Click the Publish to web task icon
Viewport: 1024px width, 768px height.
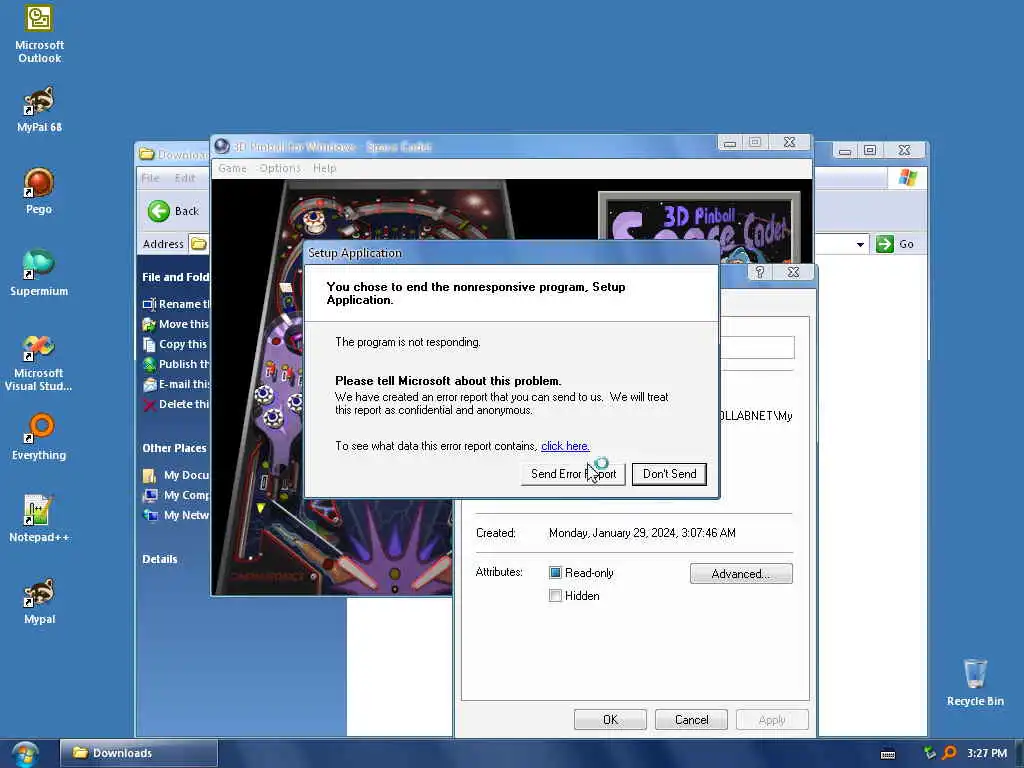[x=149, y=364]
